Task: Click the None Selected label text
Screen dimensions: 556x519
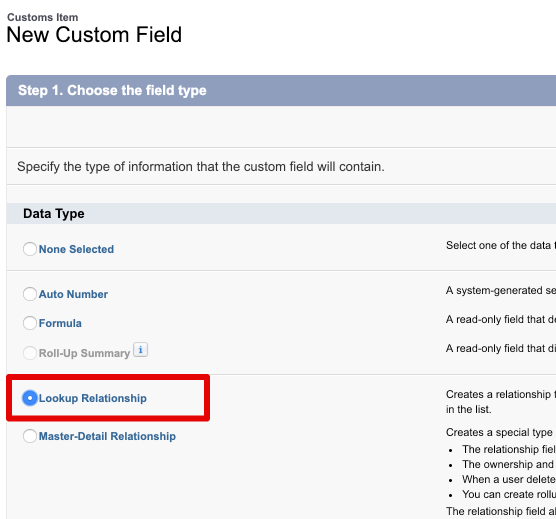Action: (x=76, y=249)
